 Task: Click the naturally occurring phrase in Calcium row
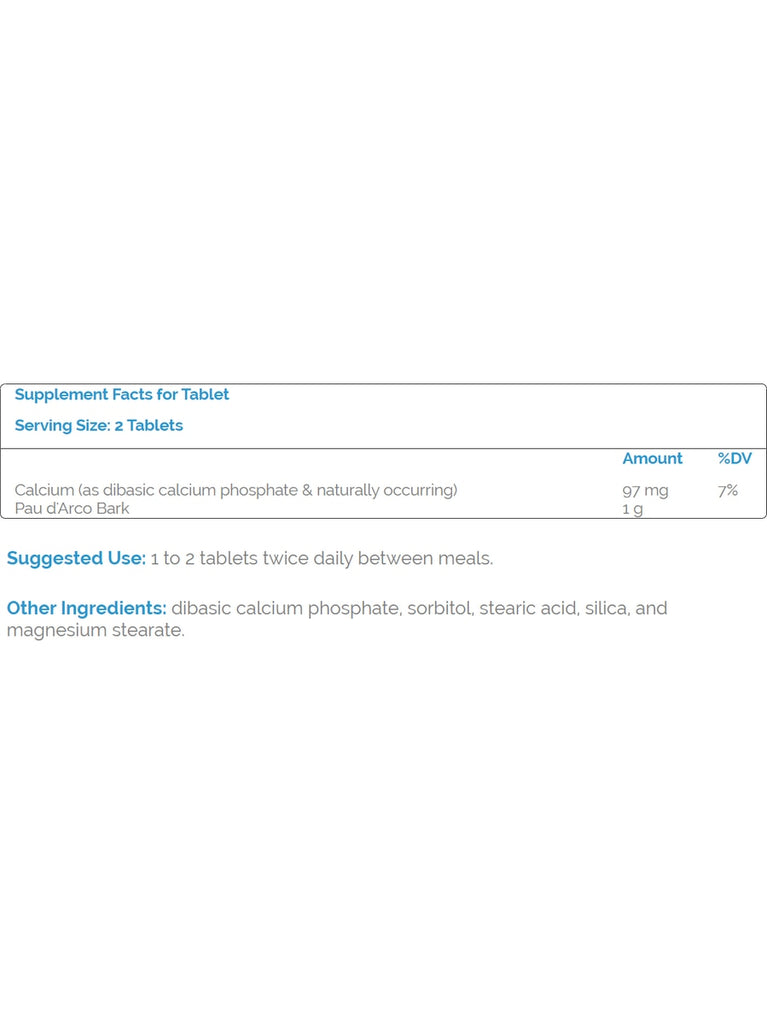click(385, 490)
